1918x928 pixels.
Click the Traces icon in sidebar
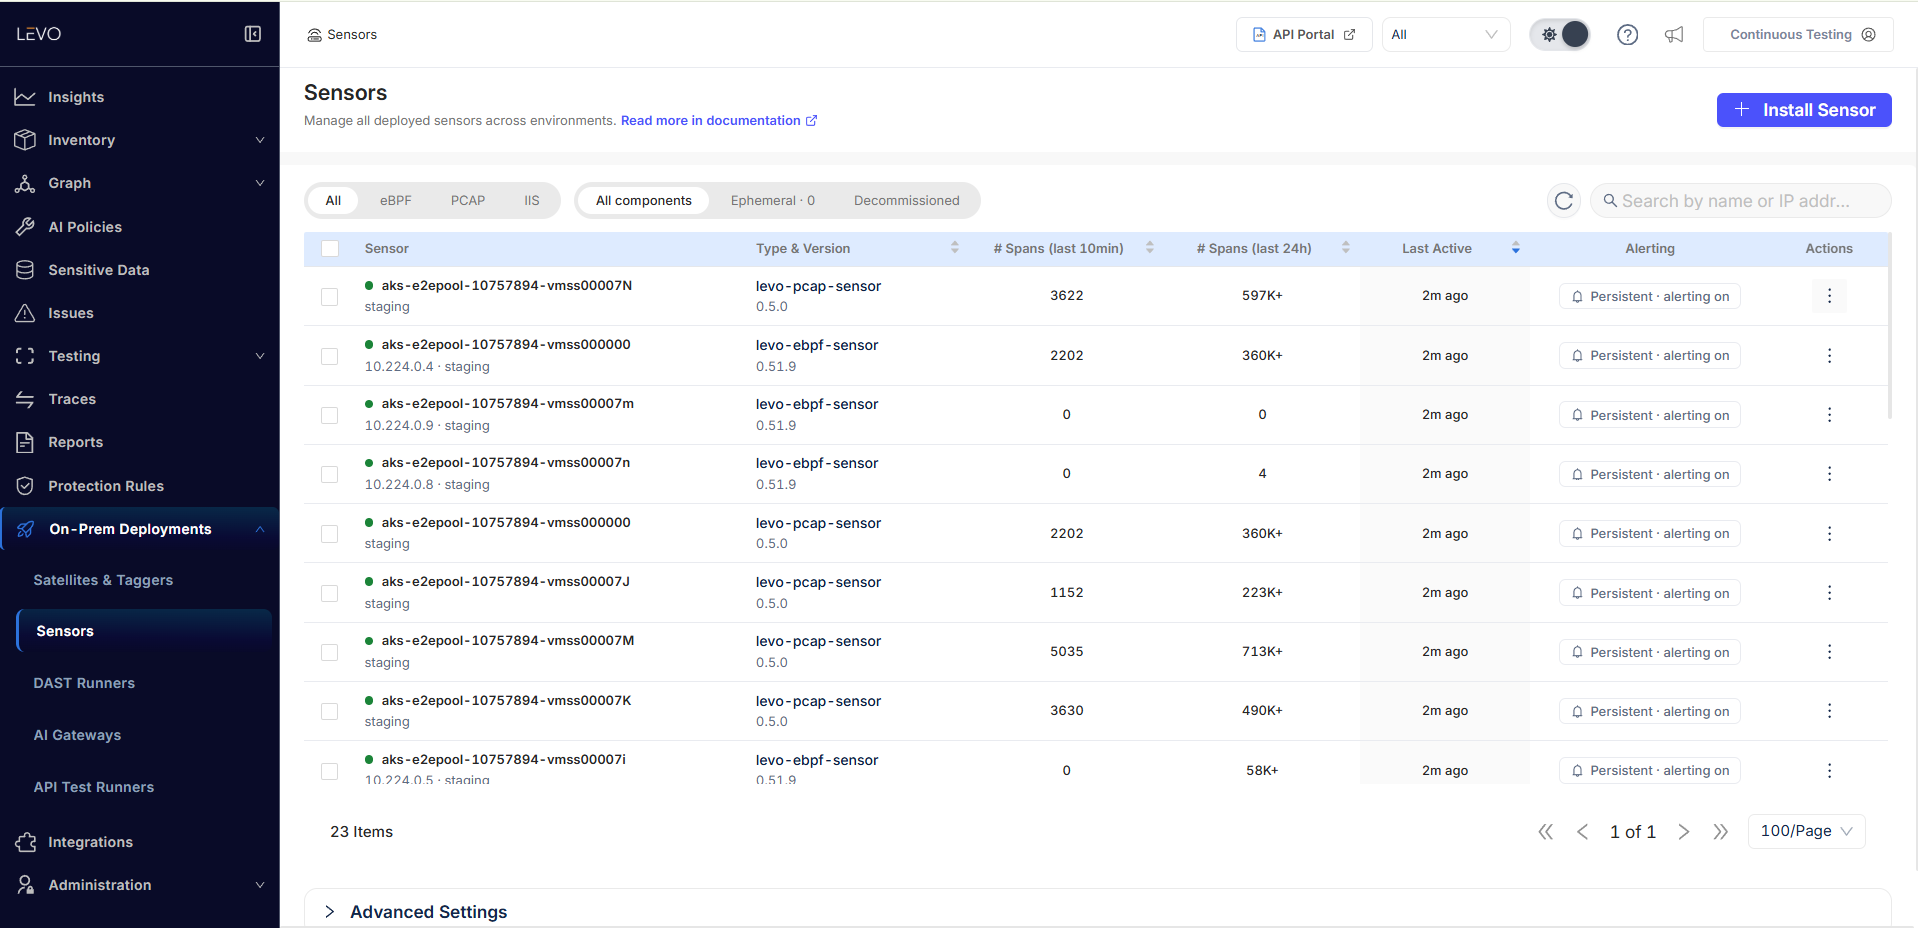point(25,399)
